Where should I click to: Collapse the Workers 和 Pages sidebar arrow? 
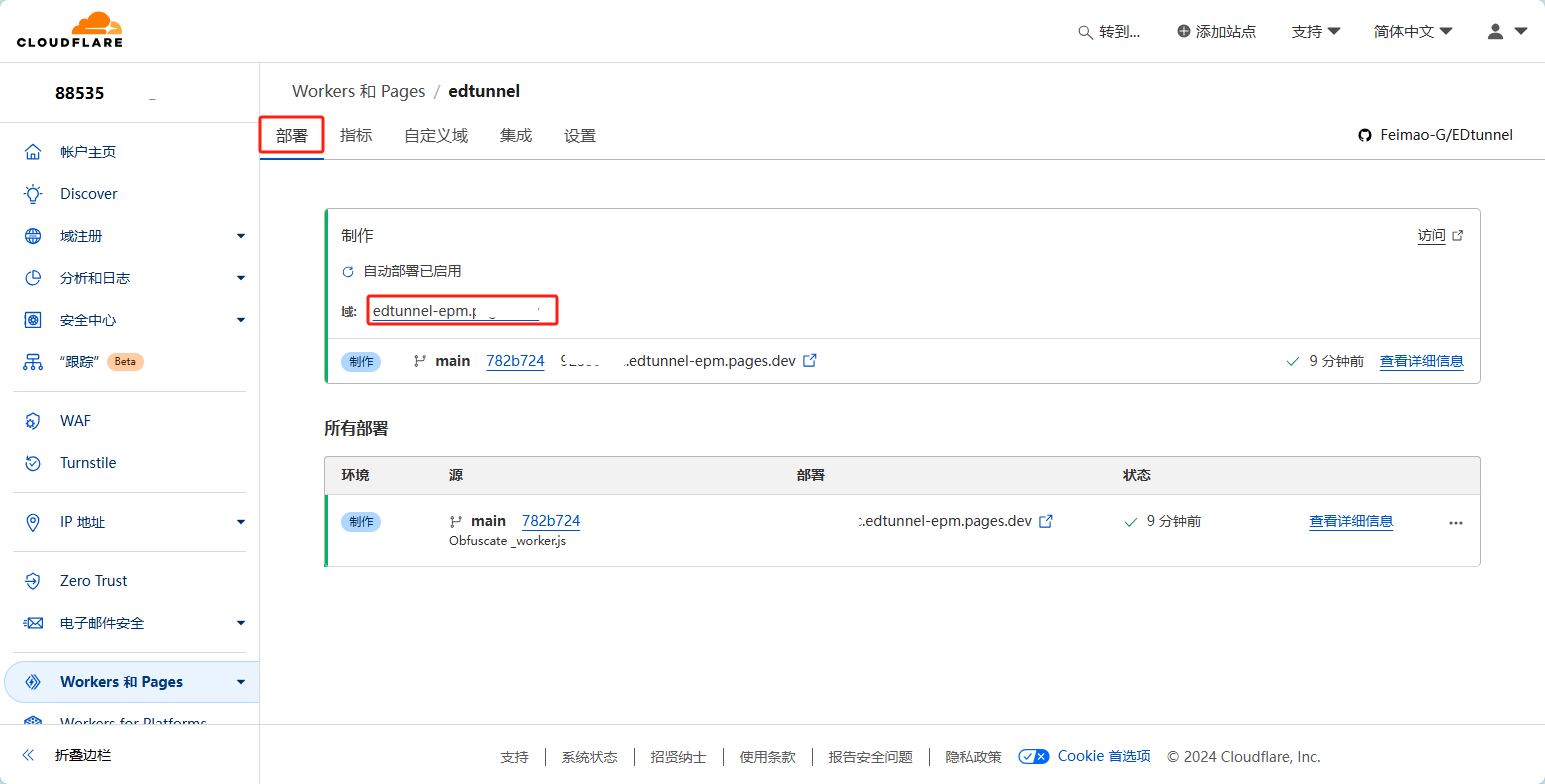pyautogui.click(x=241, y=682)
